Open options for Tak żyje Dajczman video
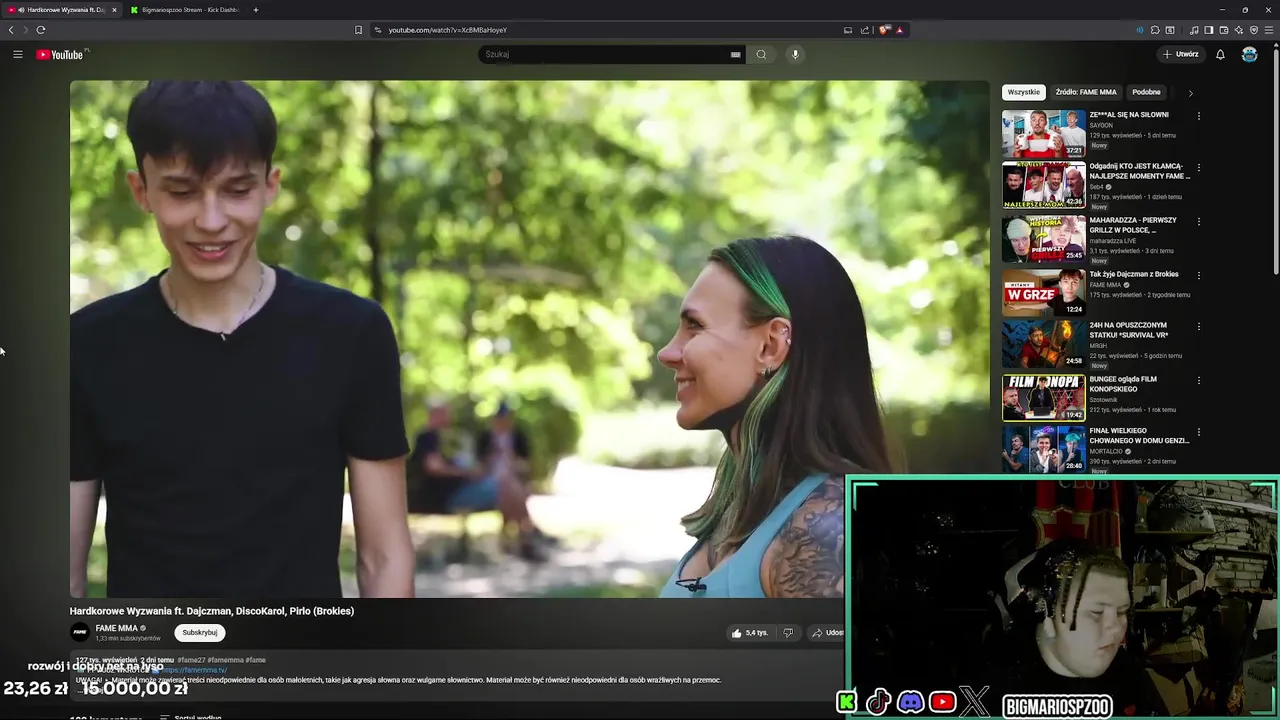The height and width of the screenshot is (720, 1280). coord(1198,275)
